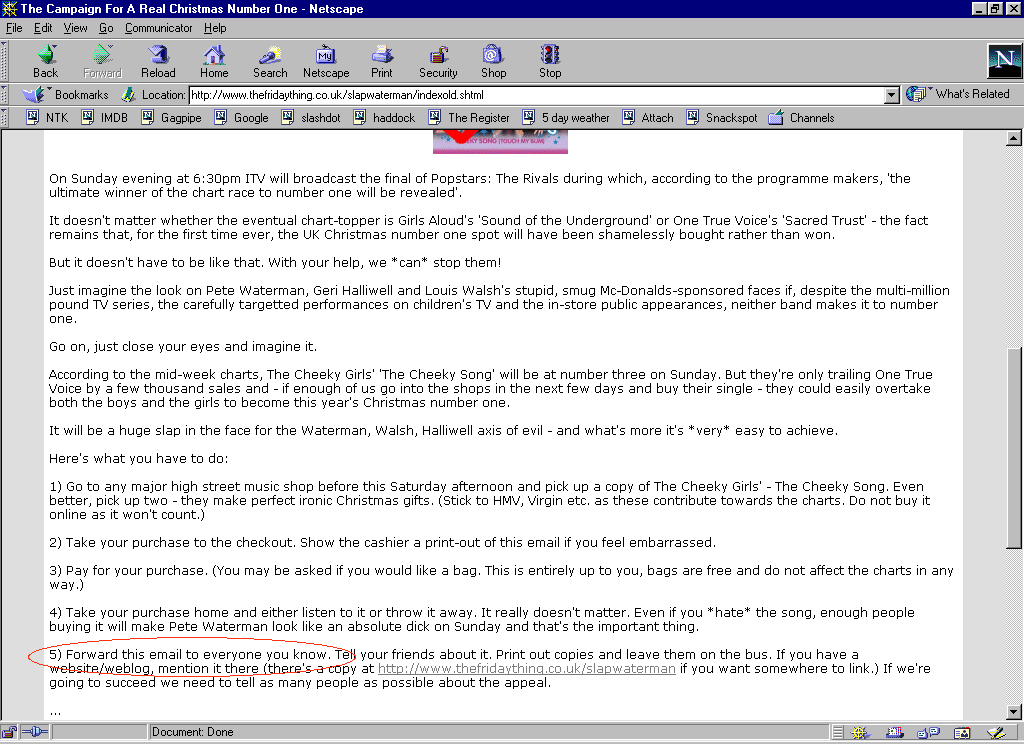Viewport: 1024px width, 744px height.
Task: Follow the thefridaything.co.uk/slapwaterman link
Action: pos(526,668)
